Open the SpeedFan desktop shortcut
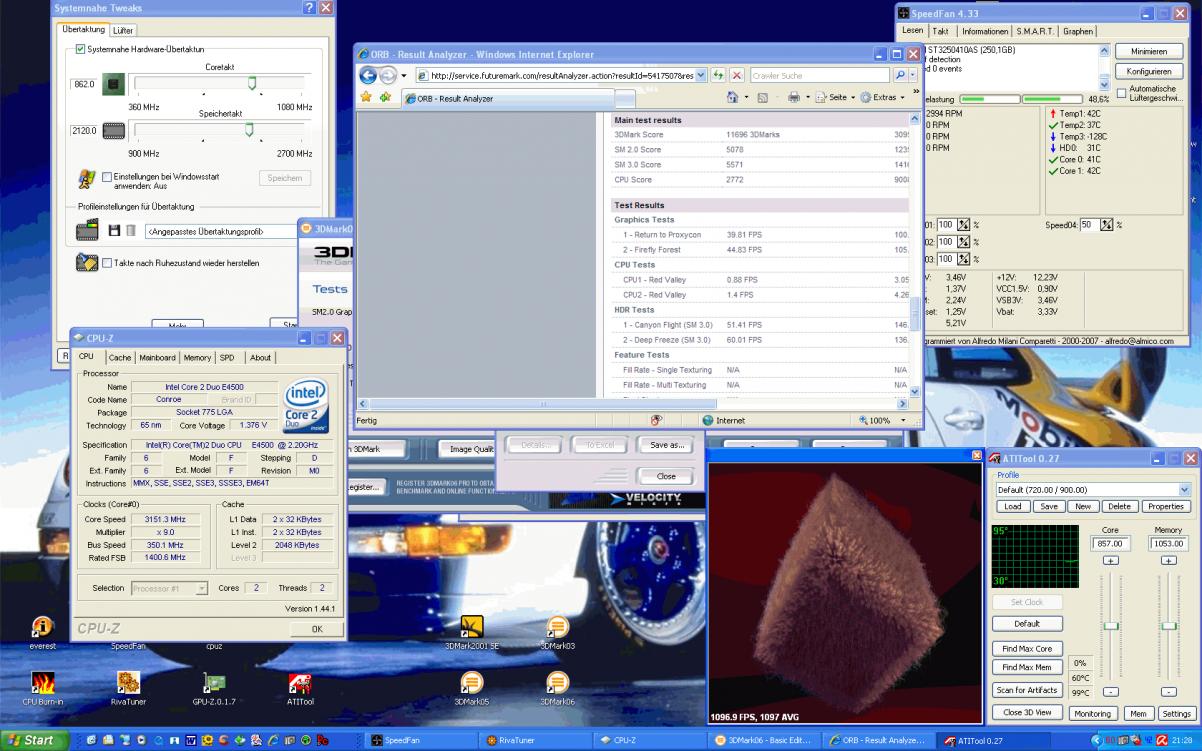 pyautogui.click(x=128, y=646)
